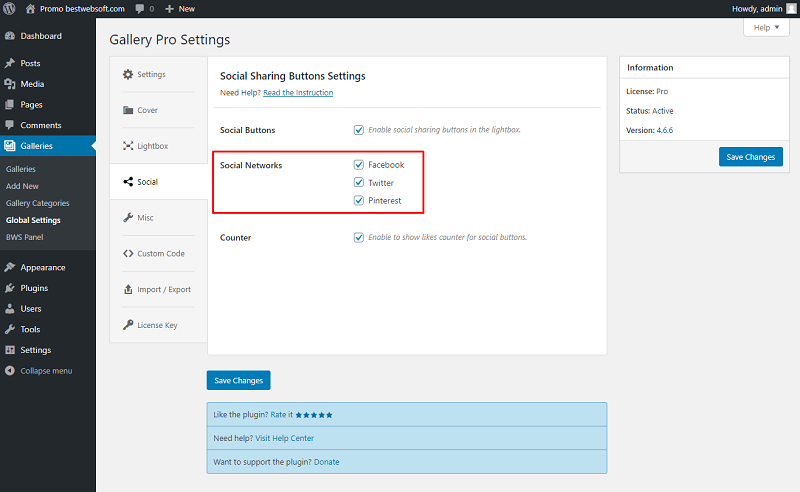Uncheck the Facebook checkbox
Image resolution: width=800 pixels, height=492 pixels.
coord(359,164)
